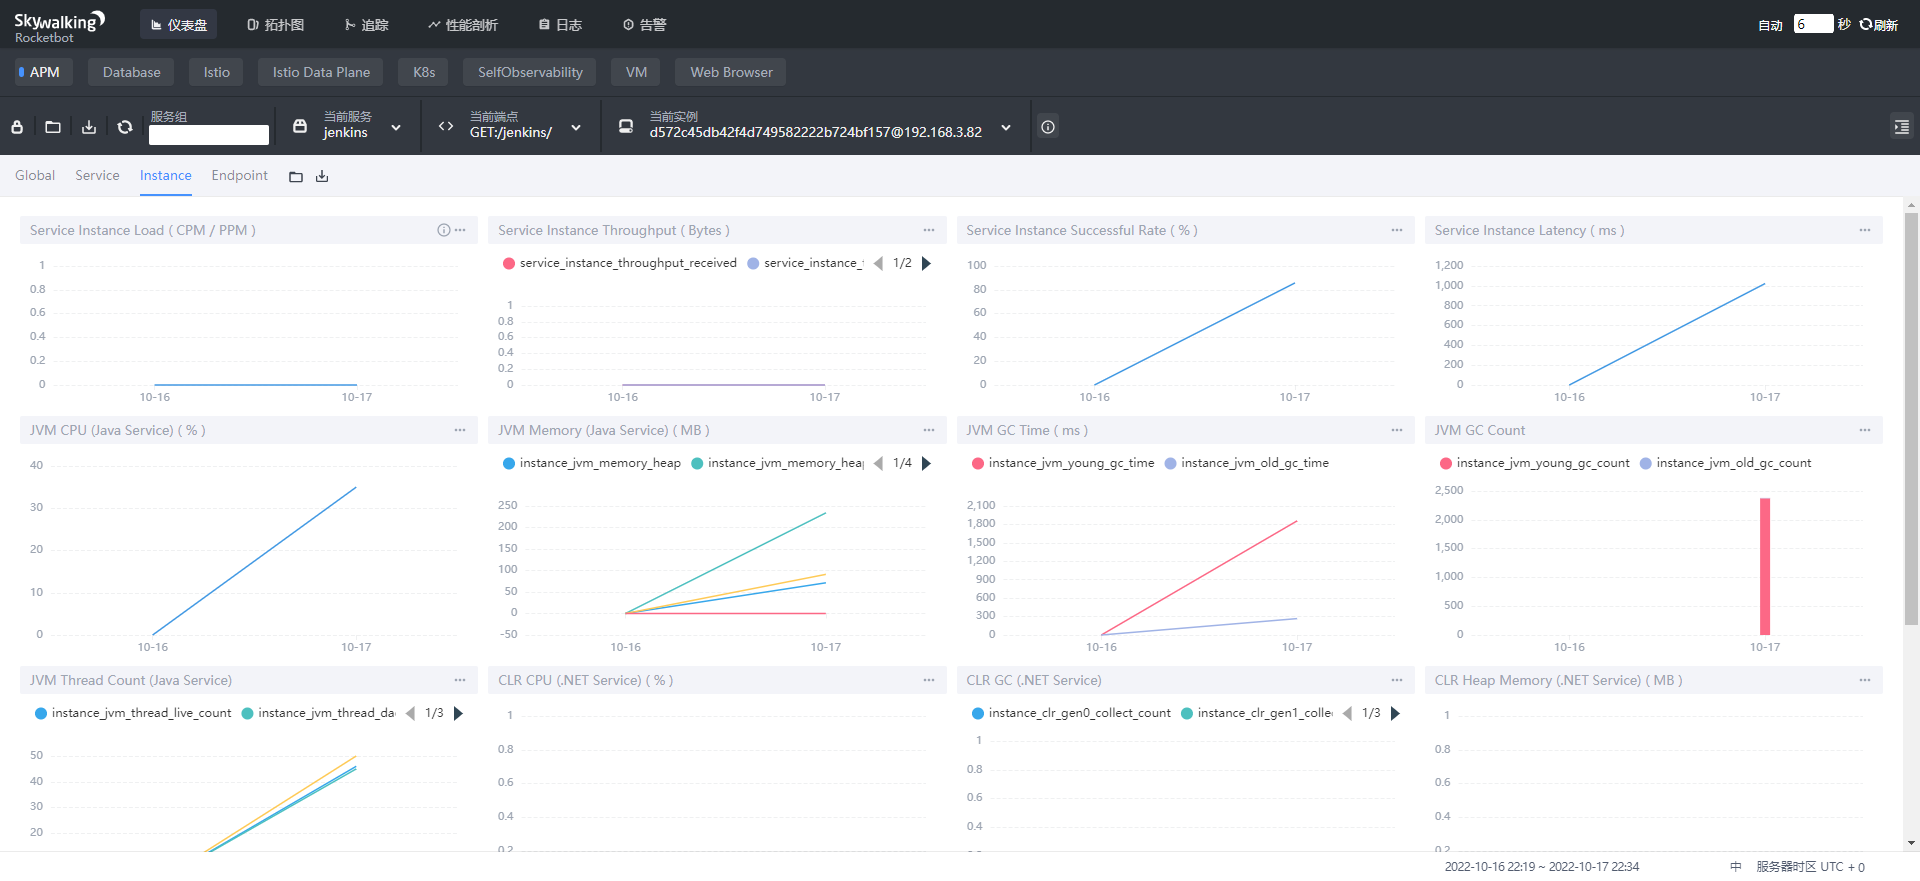Open more menu on Service Instance Throughput
Screen dimensions: 1920x881
[x=929, y=230]
